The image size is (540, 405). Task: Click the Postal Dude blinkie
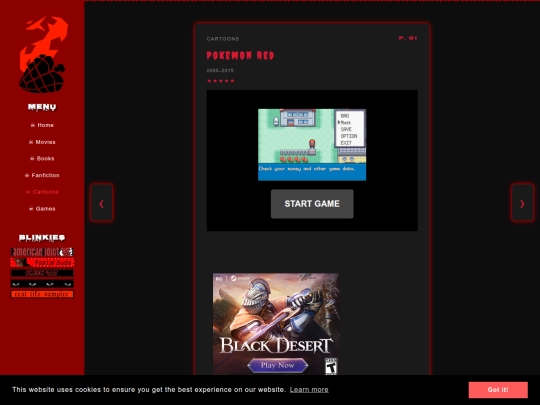(42, 262)
